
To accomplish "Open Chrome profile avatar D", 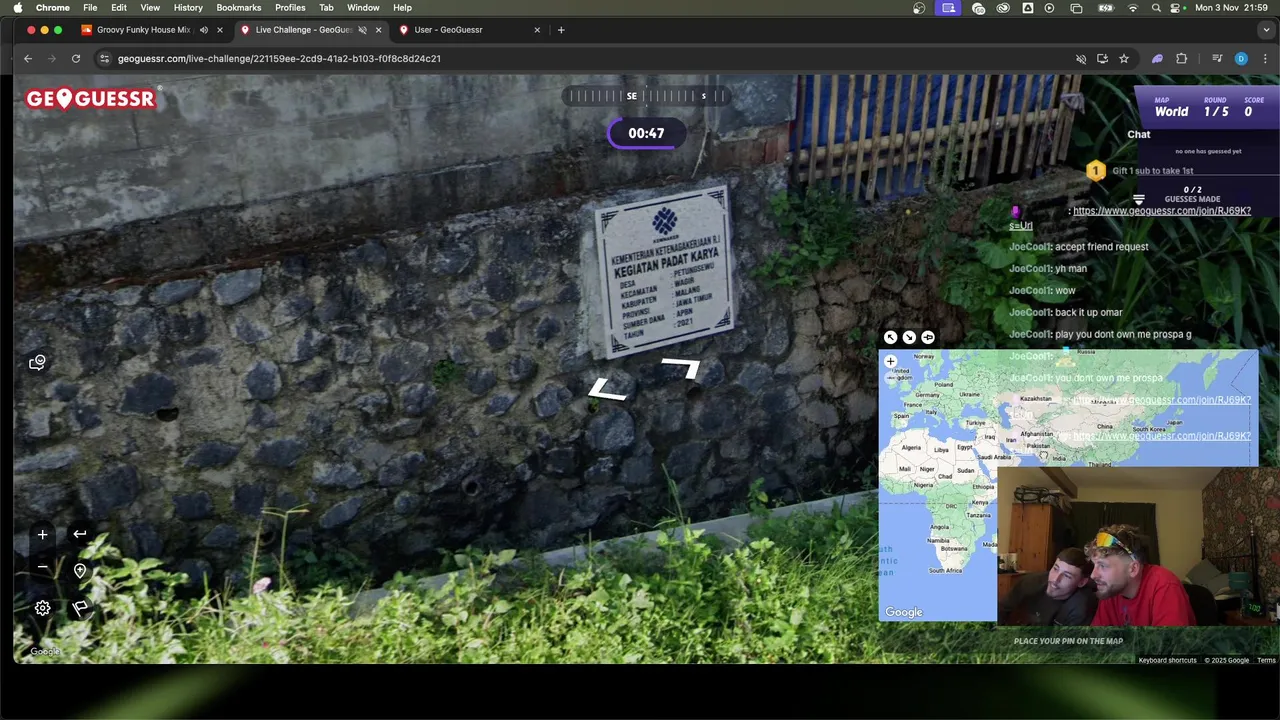I will 1241,59.
